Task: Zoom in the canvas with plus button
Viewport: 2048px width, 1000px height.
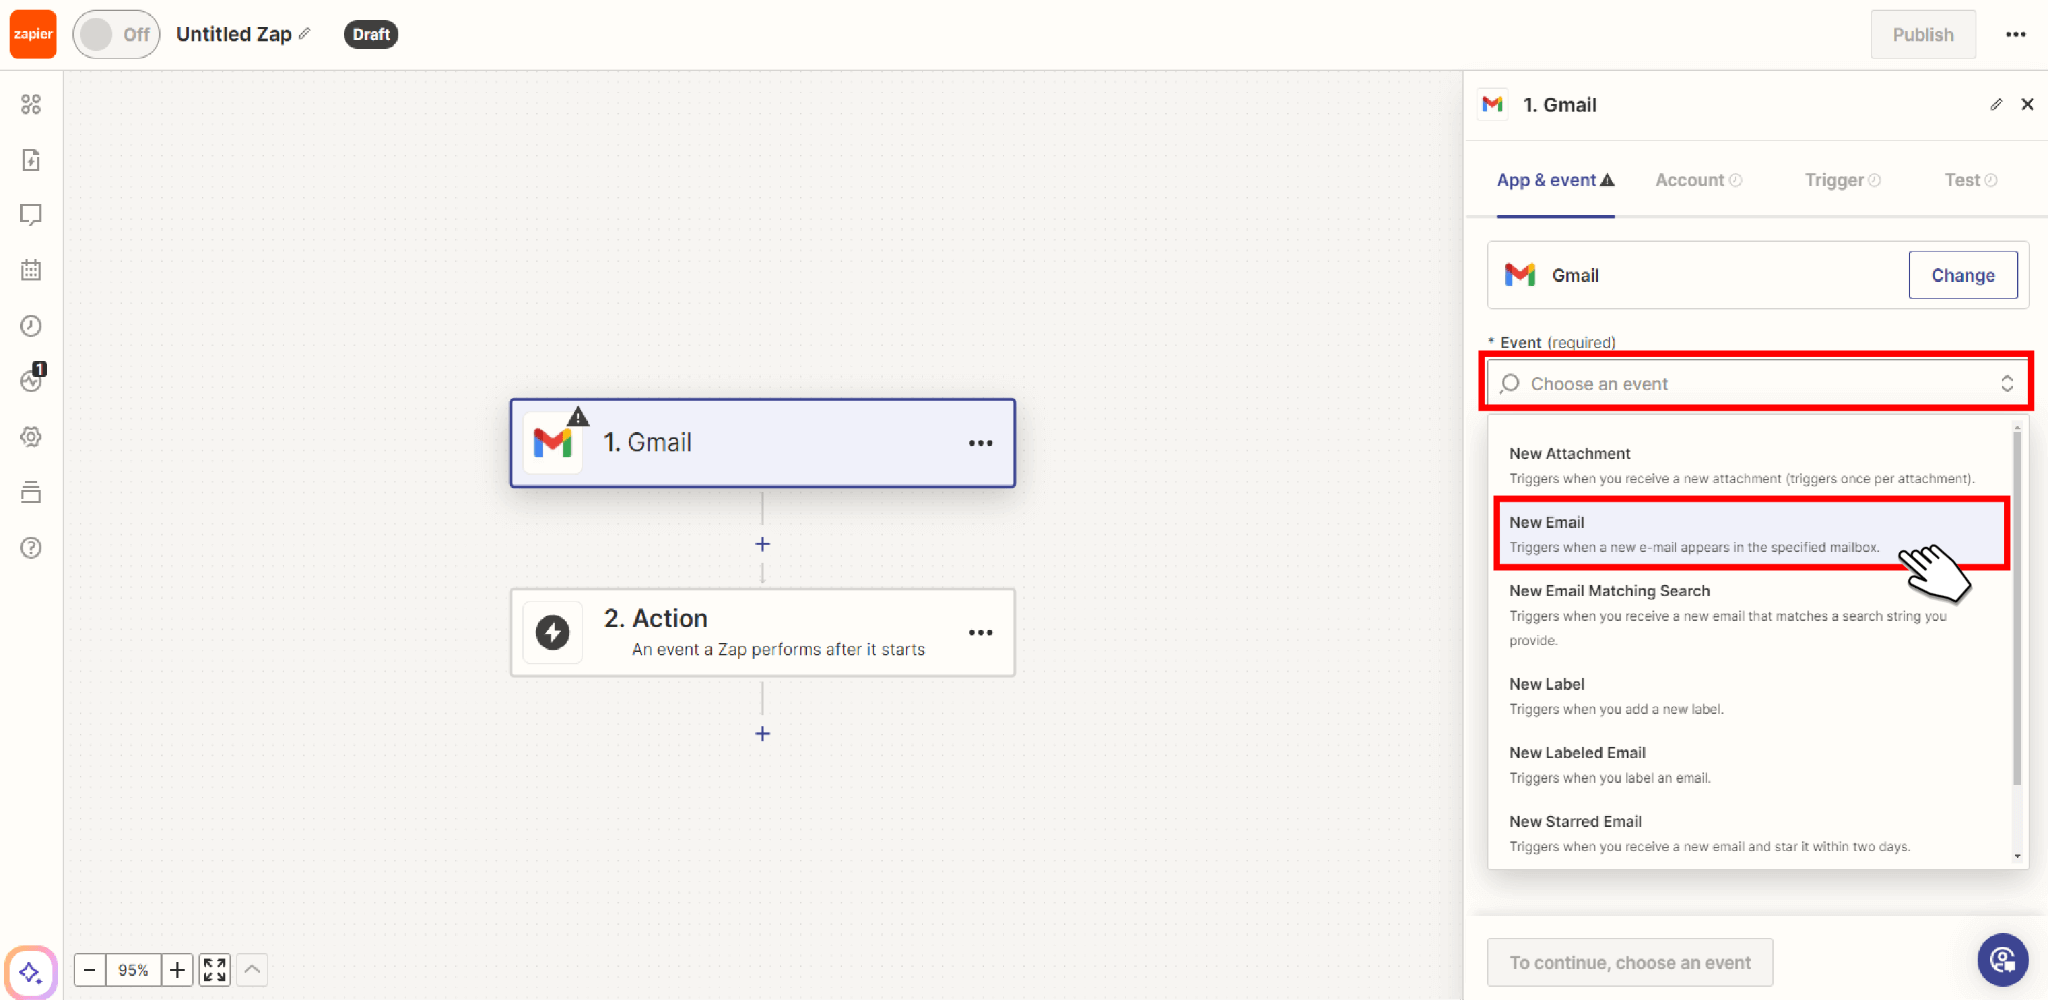Action: (177, 970)
